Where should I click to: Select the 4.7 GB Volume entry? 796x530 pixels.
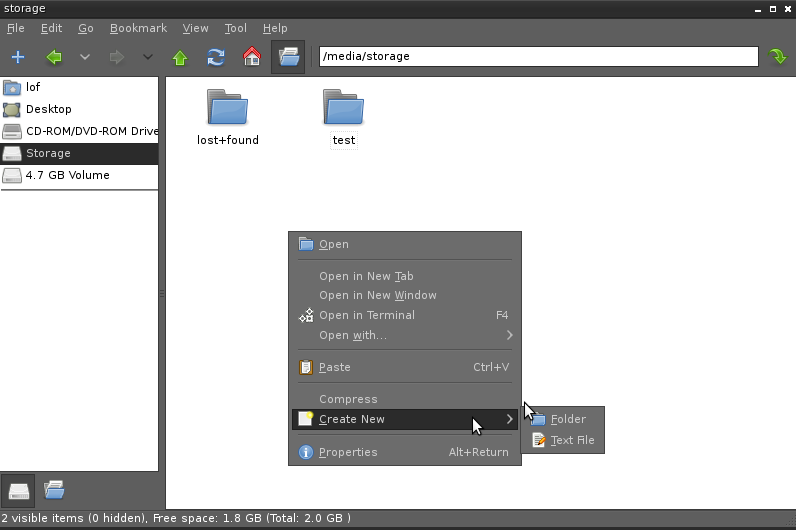point(79,175)
